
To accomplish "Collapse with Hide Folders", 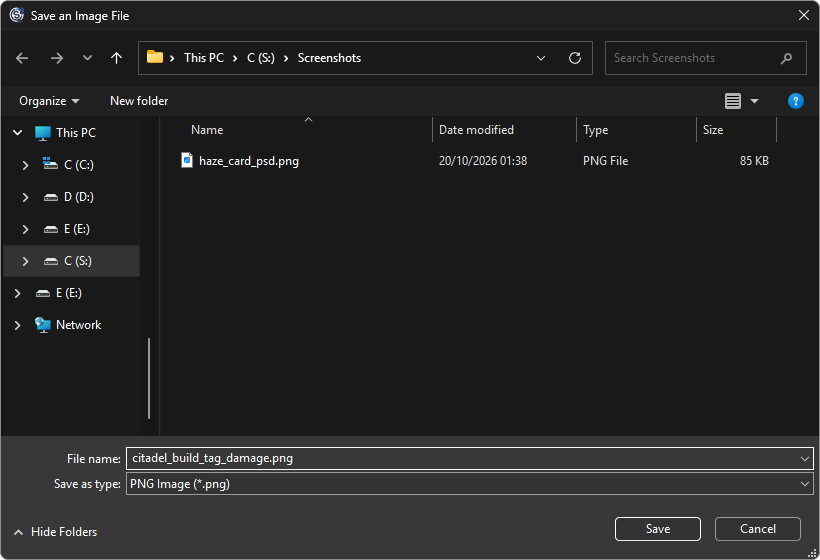I will pyautogui.click(x=55, y=532).
